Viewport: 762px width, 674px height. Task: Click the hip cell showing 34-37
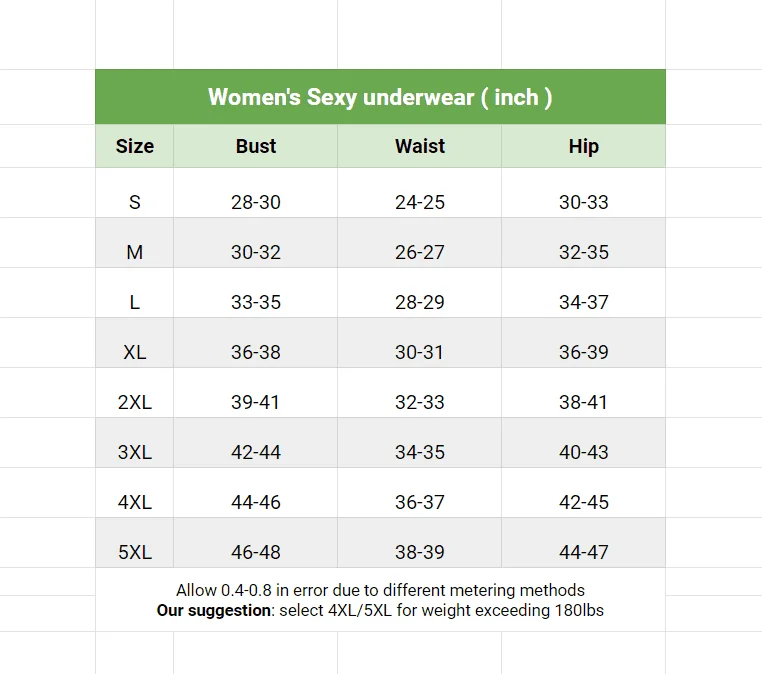(584, 302)
